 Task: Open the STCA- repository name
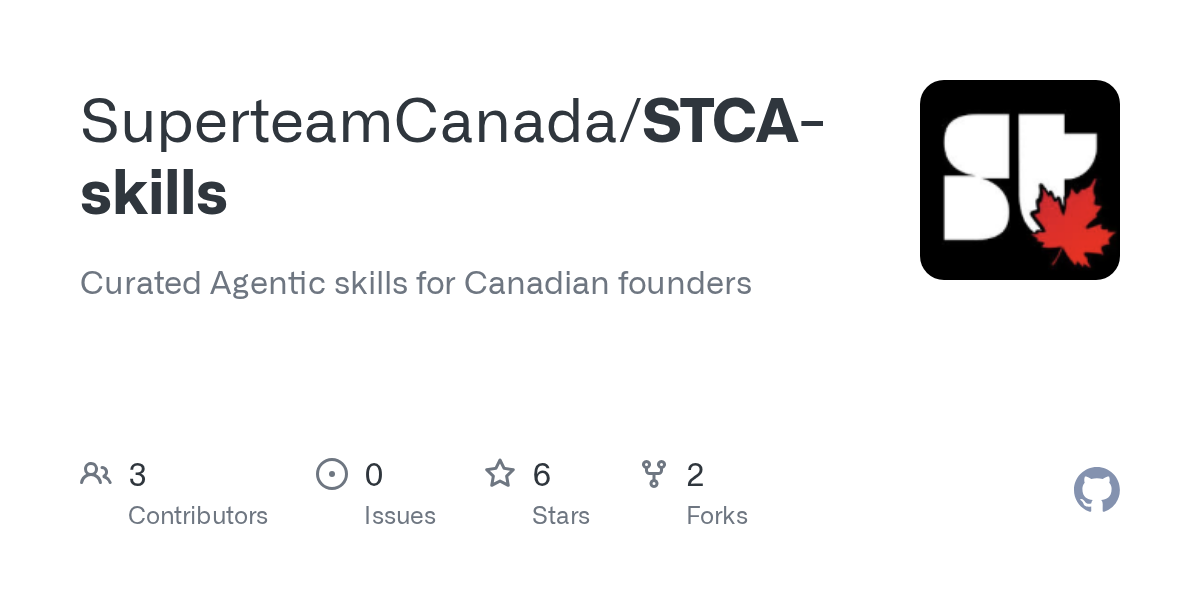tap(734, 120)
